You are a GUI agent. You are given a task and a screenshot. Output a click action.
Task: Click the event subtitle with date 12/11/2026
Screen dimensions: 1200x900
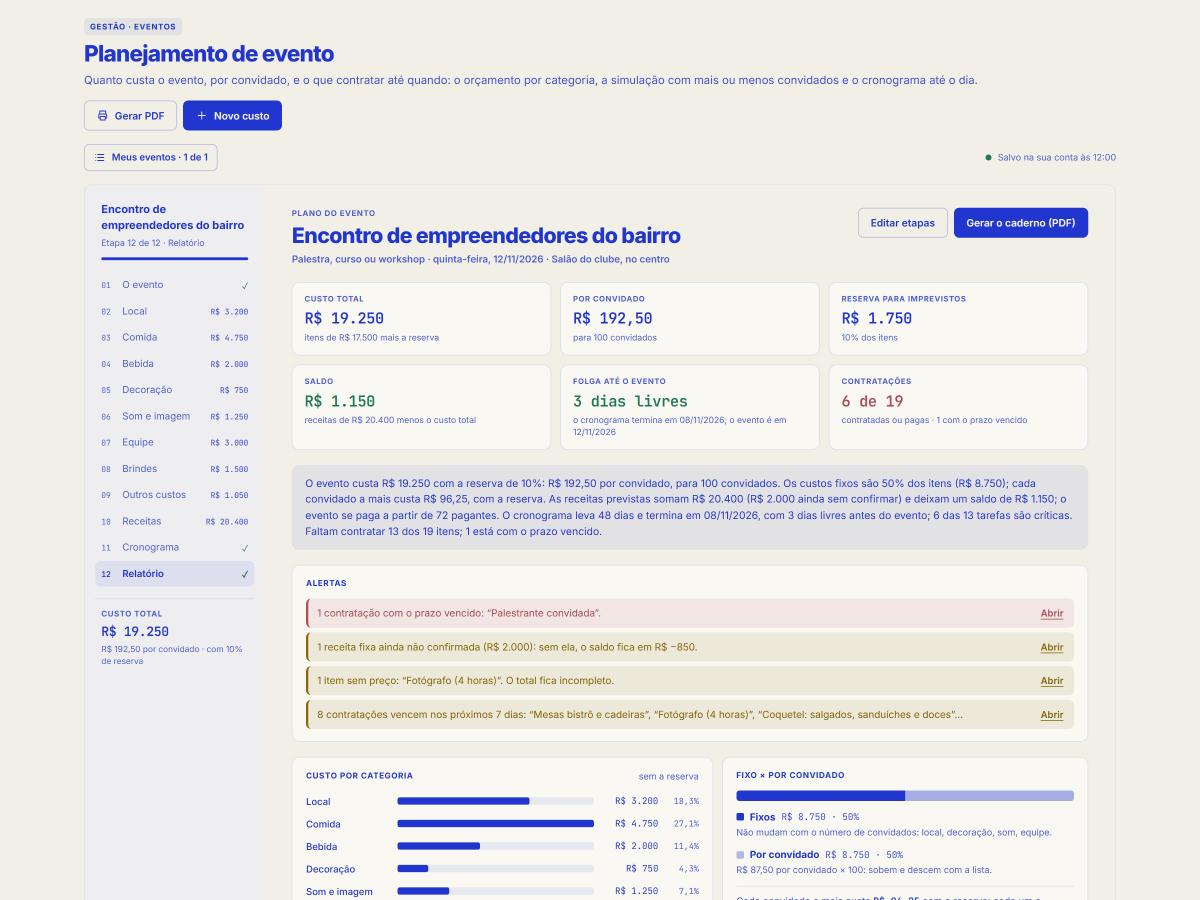(481, 259)
